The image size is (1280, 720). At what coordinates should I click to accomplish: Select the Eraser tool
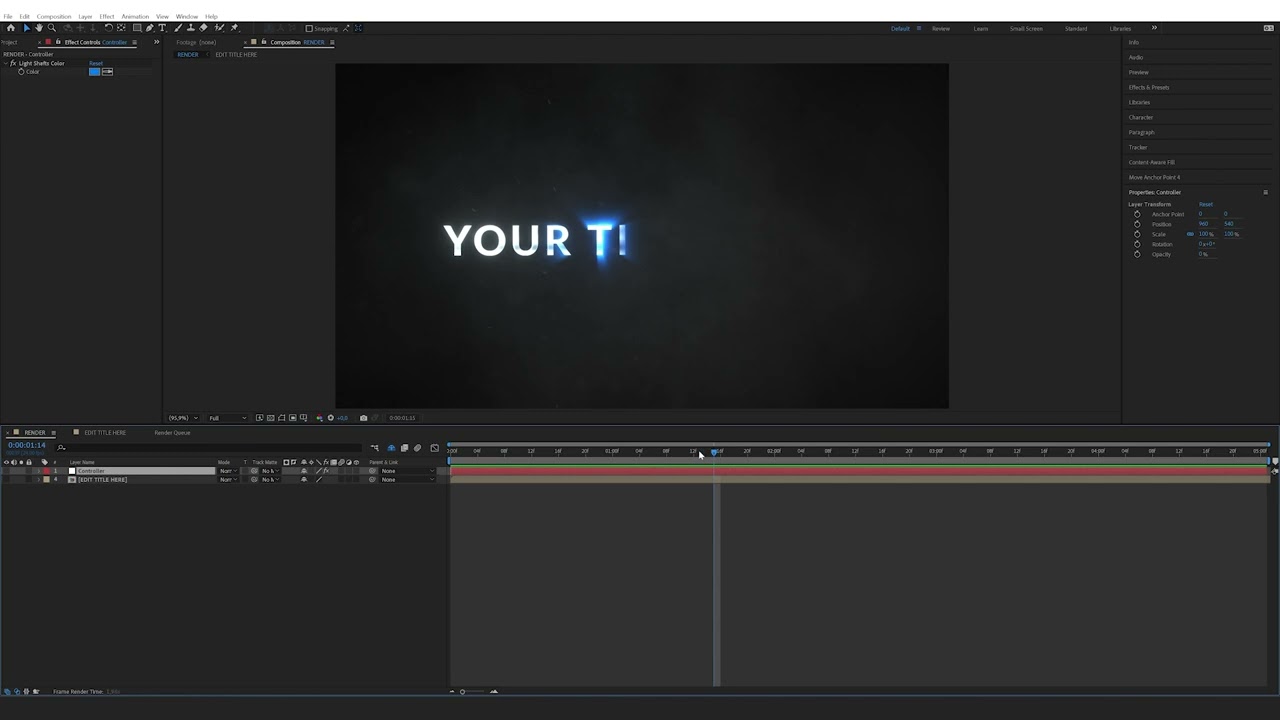coord(204,28)
